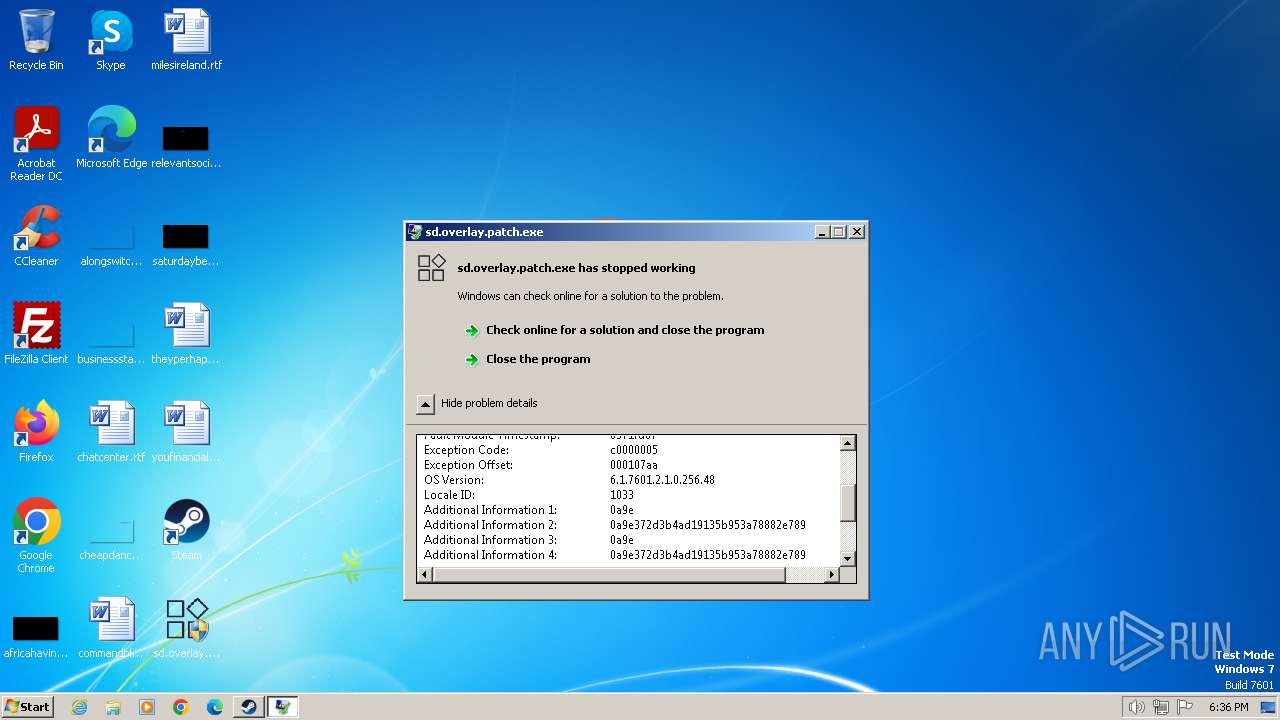The image size is (1280, 720).
Task: Click horizontal scroll right arrow in details
Action: [831, 574]
